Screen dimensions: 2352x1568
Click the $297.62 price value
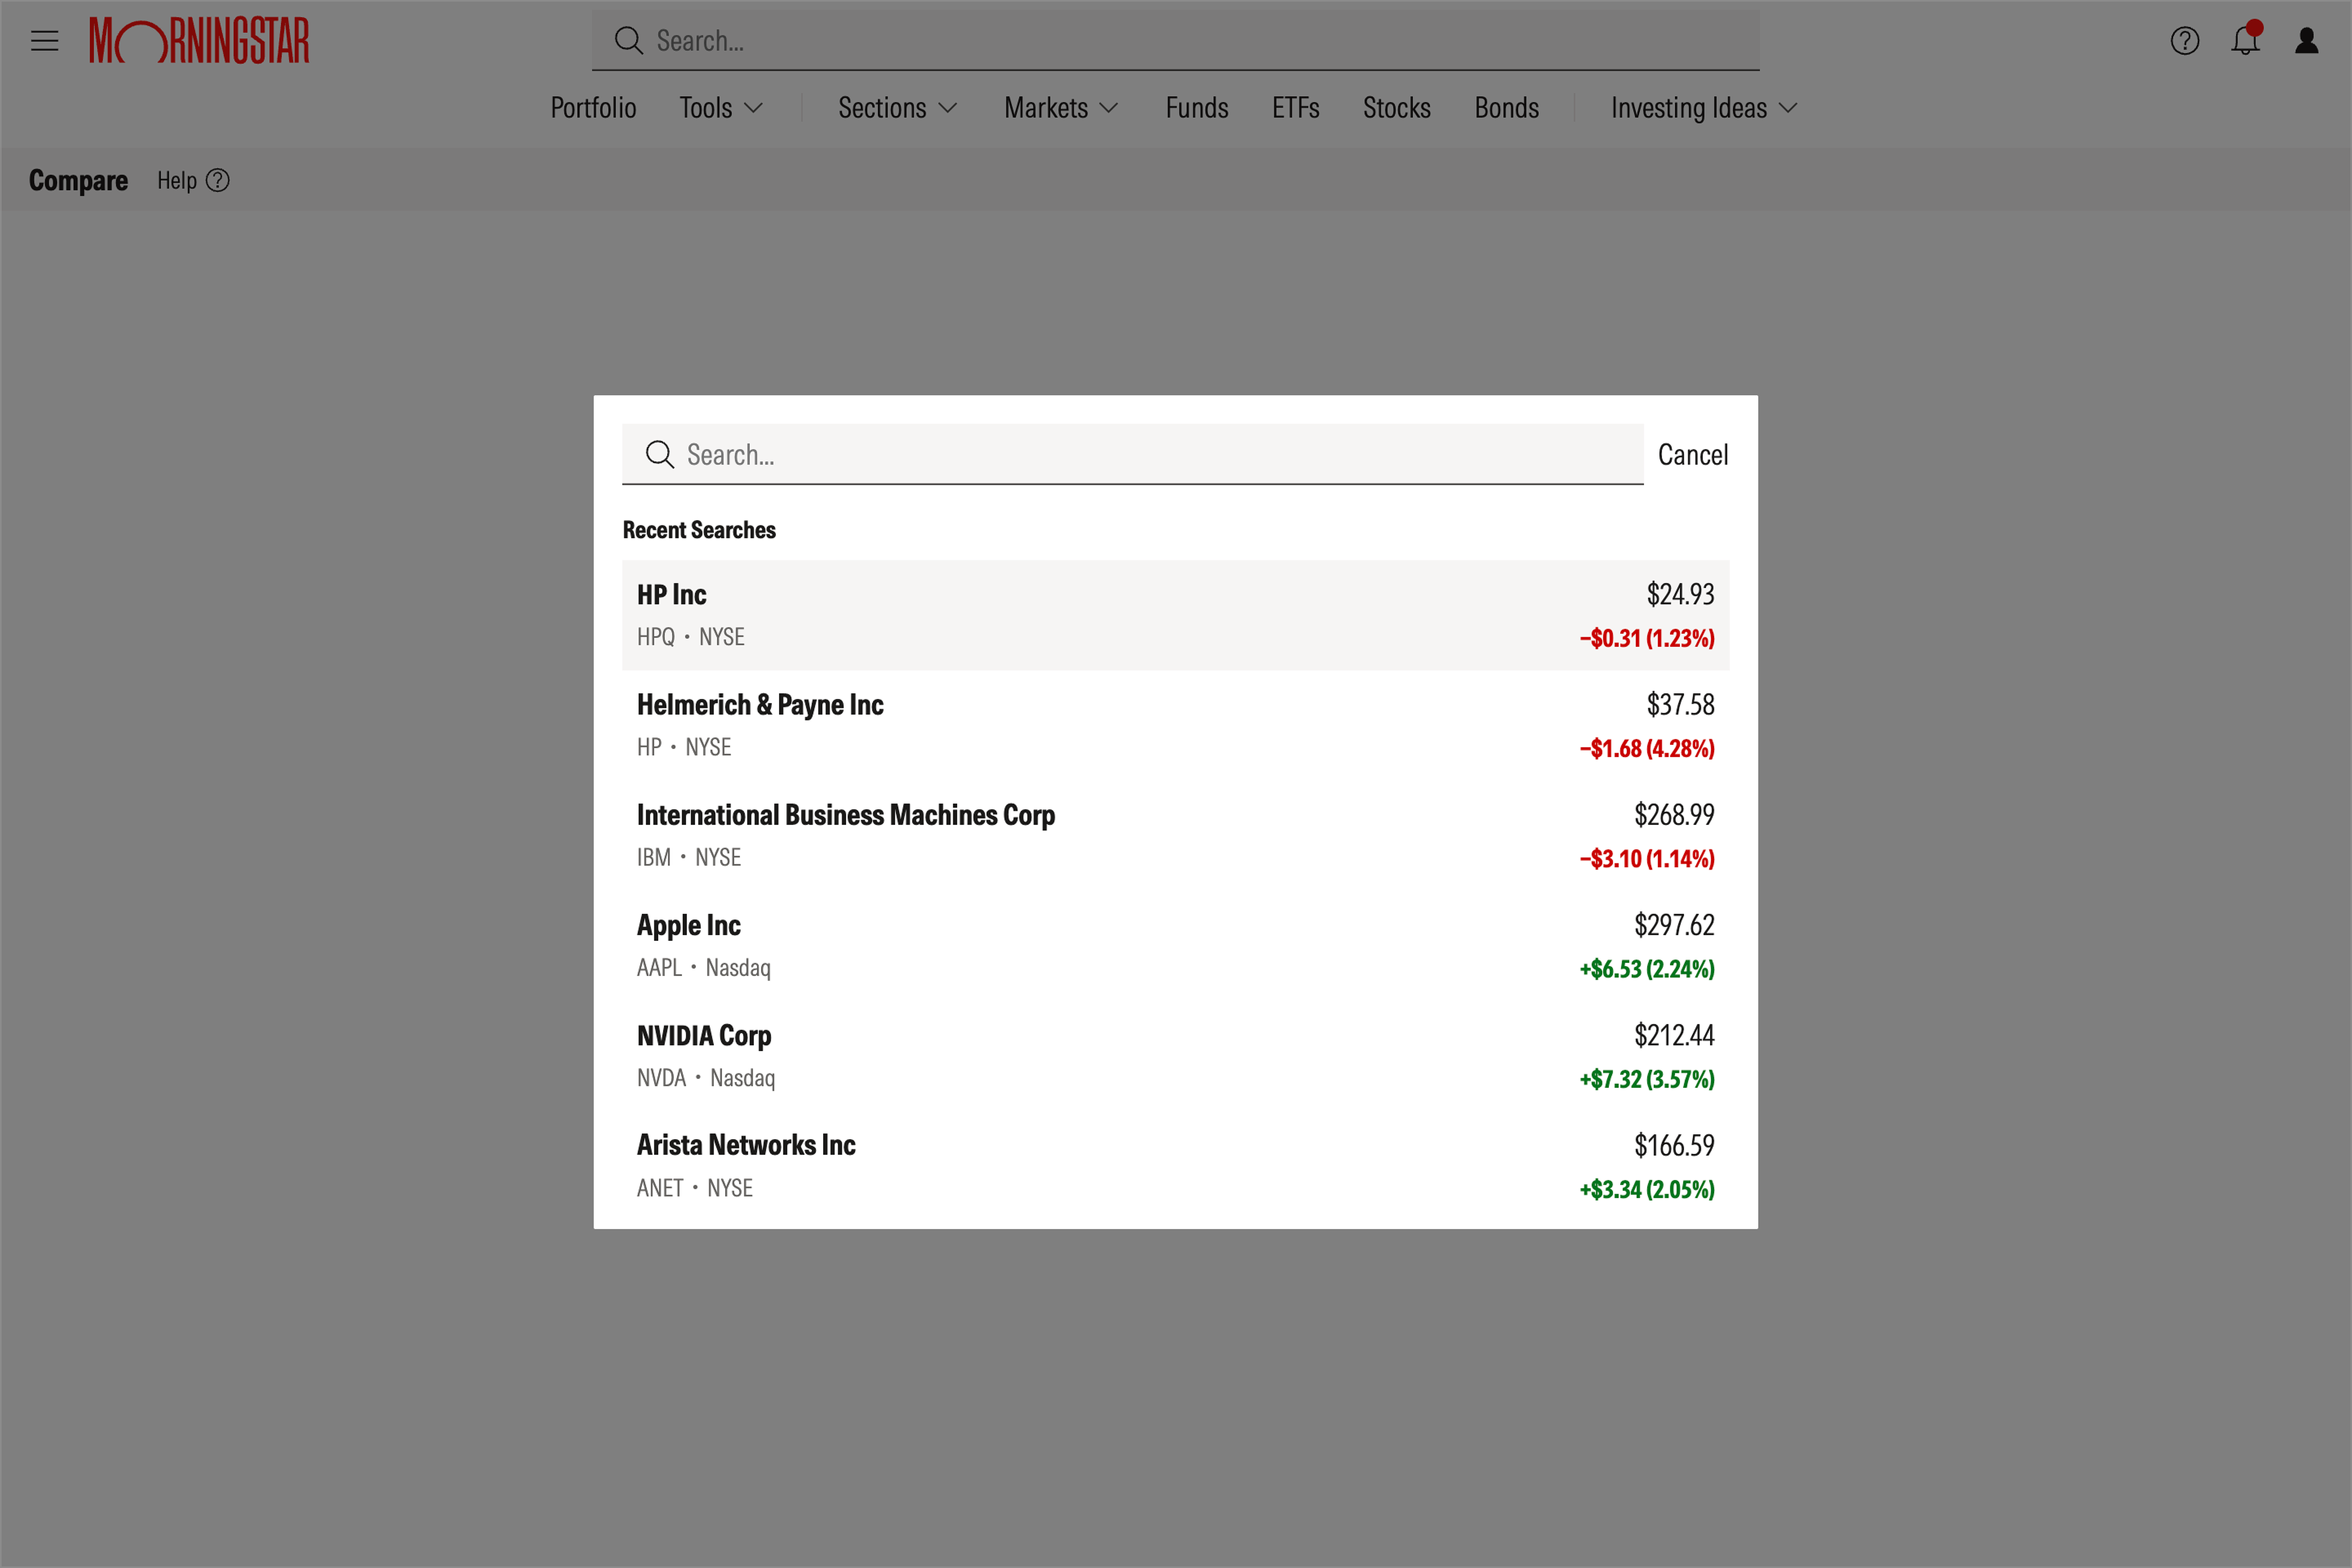pyautogui.click(x=1674, y=925)
